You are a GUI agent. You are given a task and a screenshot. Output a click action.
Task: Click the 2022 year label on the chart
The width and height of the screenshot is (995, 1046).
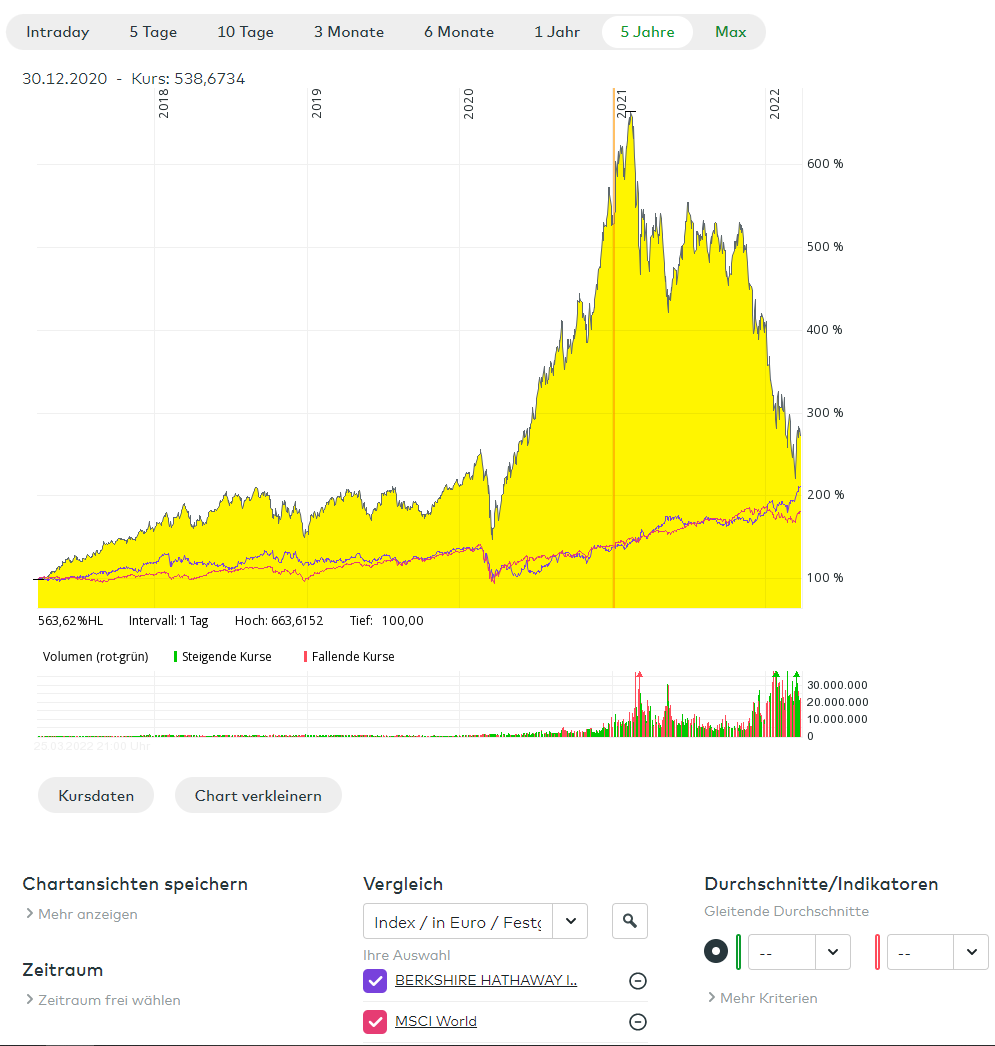(x=774, y=104)
